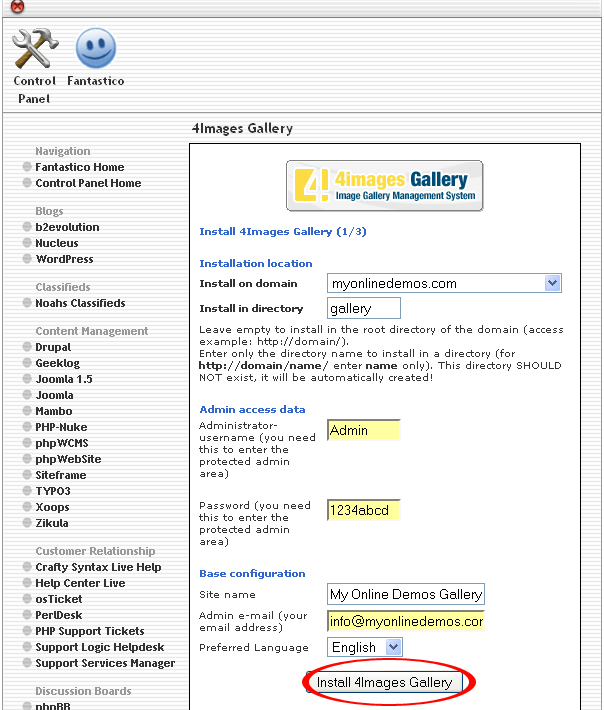This screenshot has height=710, width=604.
Task: Click the Content Management category label
Action: click(92, 331)
